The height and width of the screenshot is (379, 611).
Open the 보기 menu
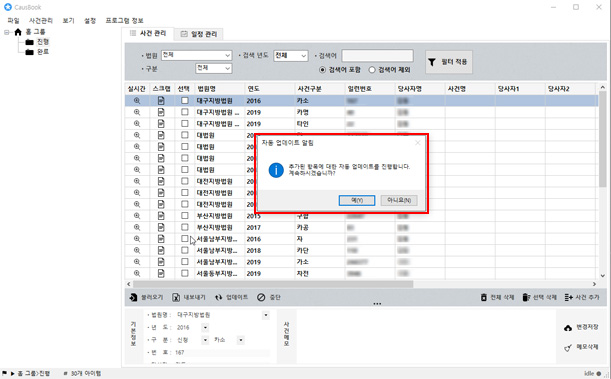[x=68, y=20]
